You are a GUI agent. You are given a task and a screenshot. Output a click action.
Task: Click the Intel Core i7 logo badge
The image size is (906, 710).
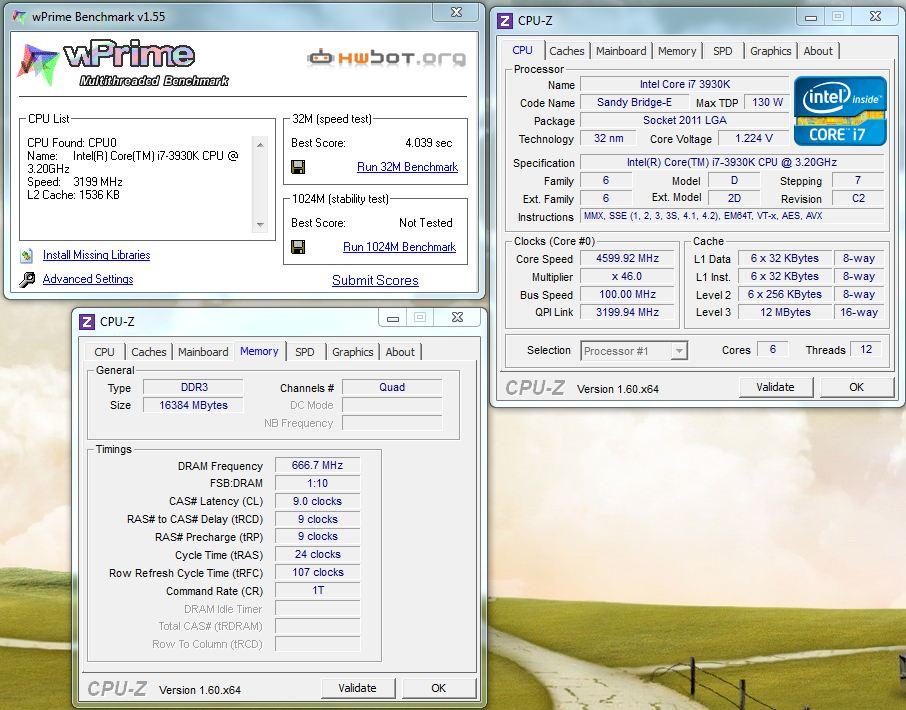tap(840, 111)
